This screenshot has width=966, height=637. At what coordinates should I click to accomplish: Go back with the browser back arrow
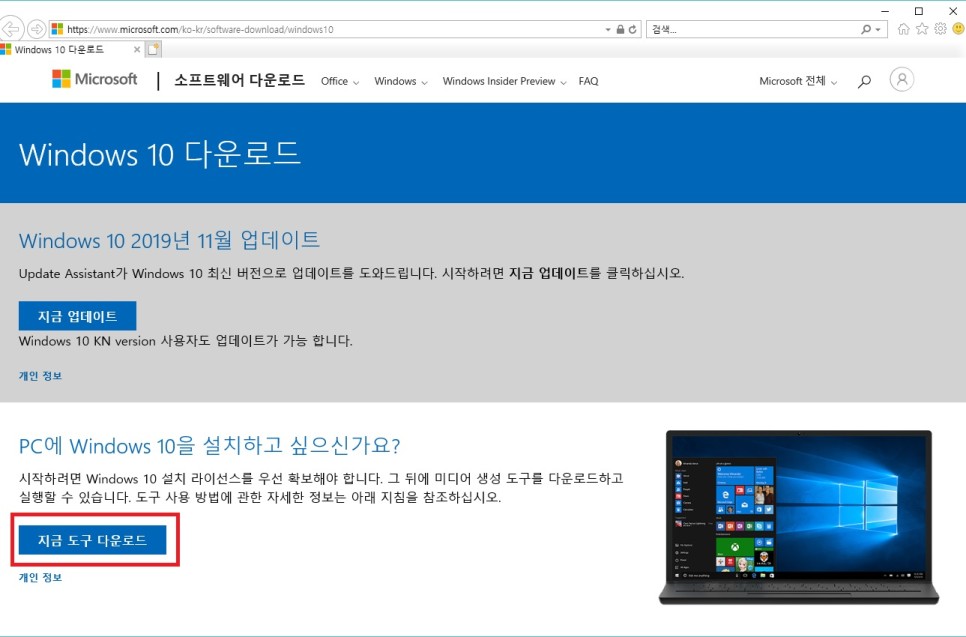pos(12,29)
